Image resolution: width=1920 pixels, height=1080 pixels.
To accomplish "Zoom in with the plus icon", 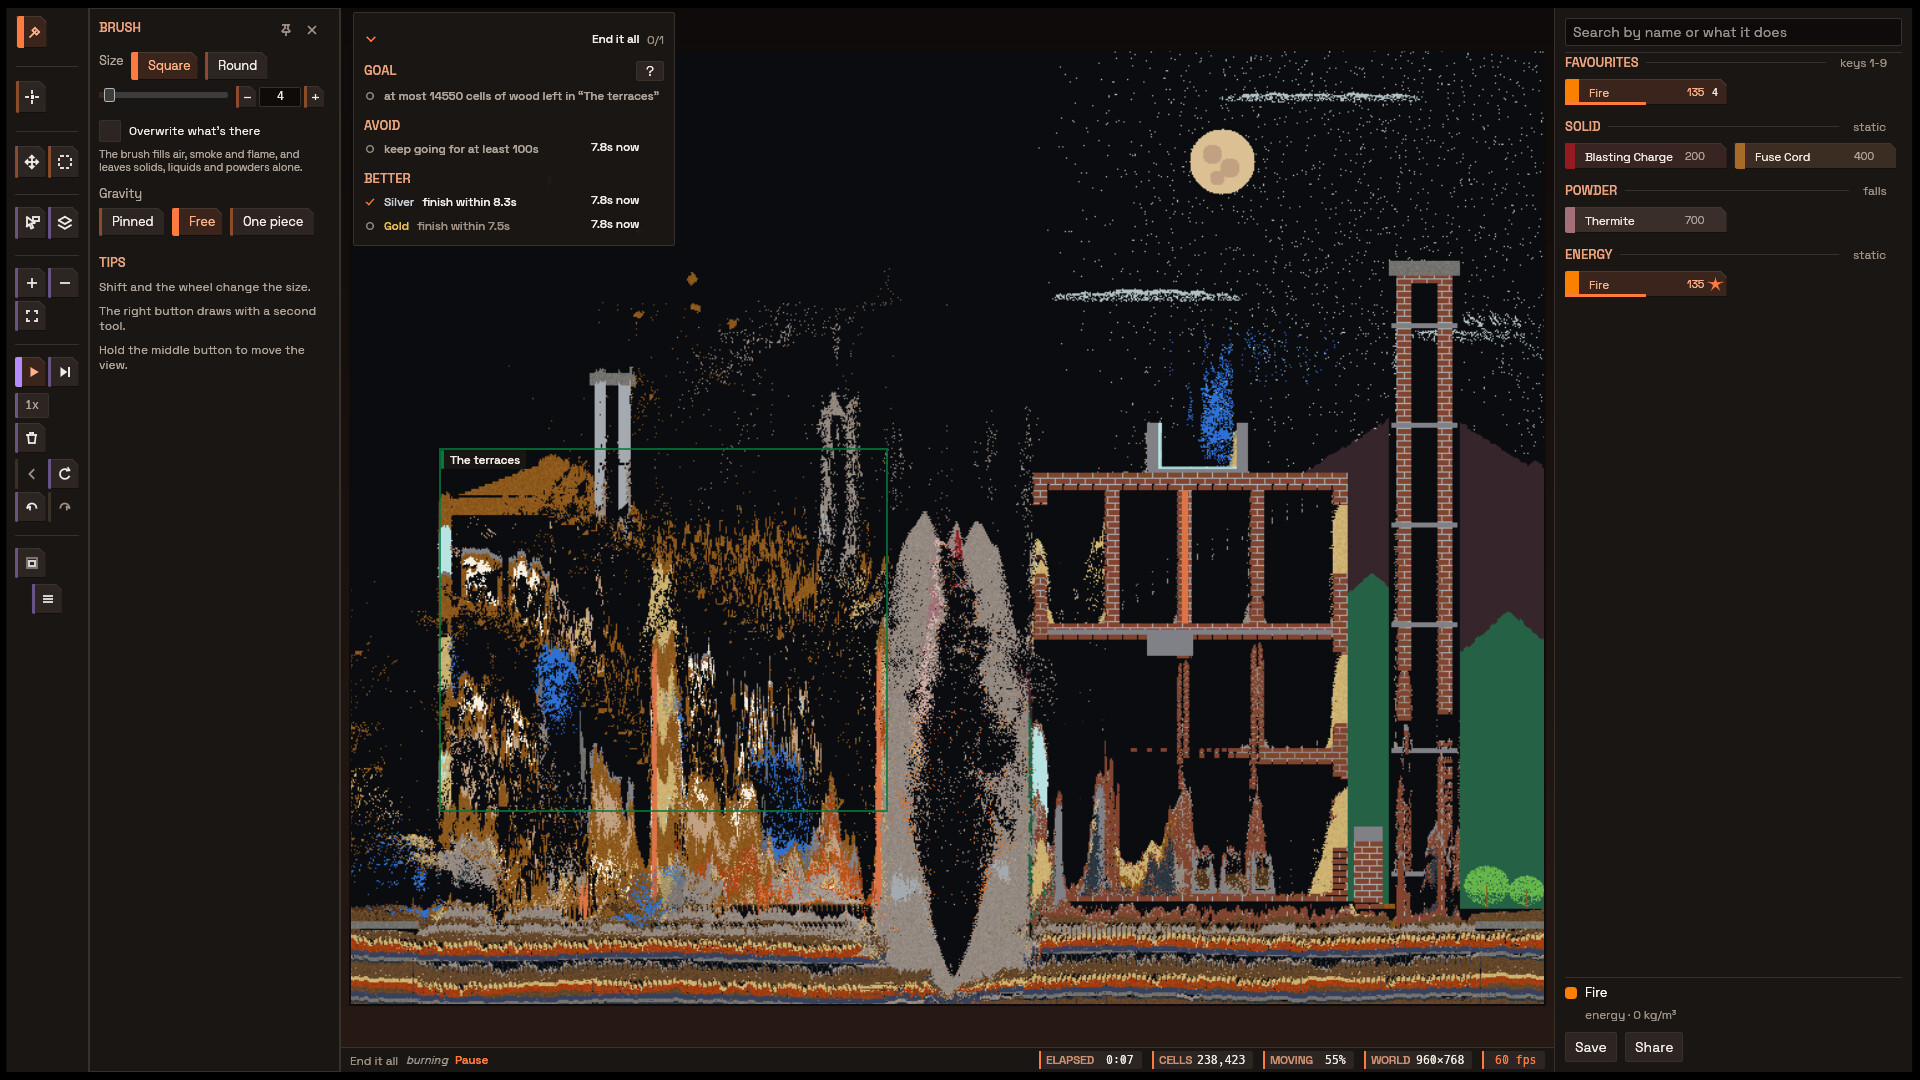I will coord(32,283).
